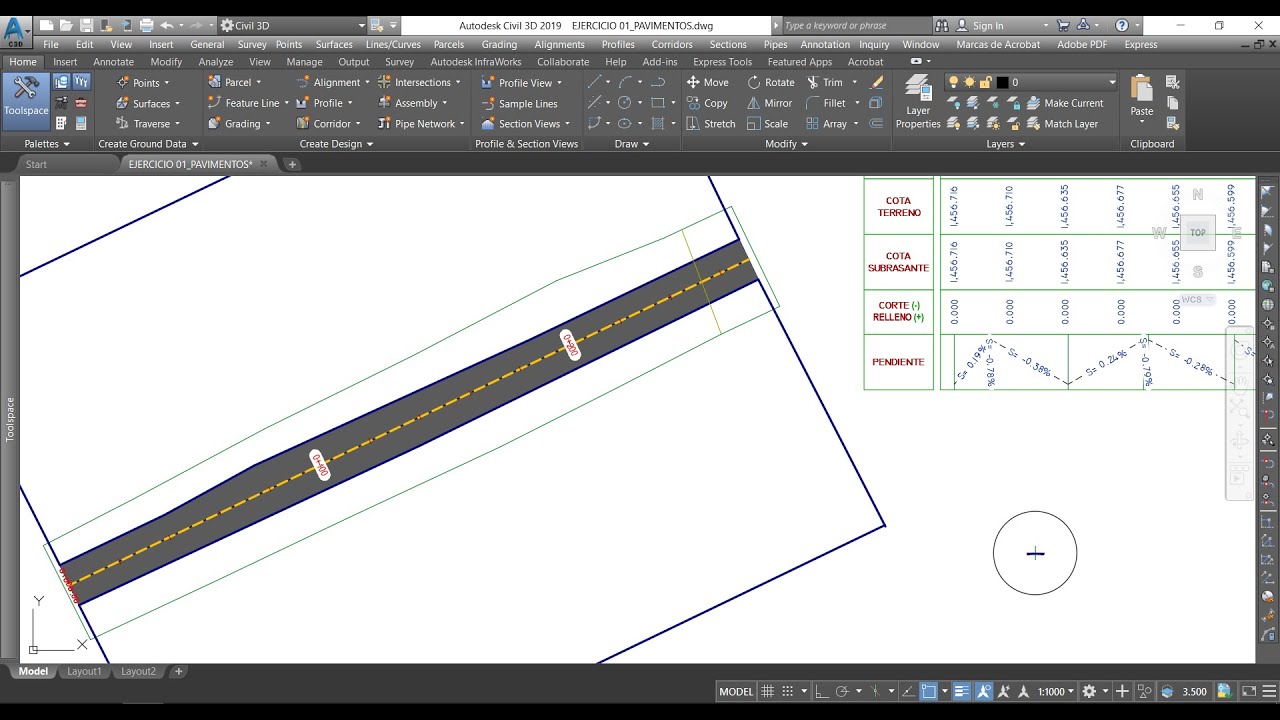This screenshot has height=720, width=1280.
Task: Click the Move tool icon
Action: point(693,82)
